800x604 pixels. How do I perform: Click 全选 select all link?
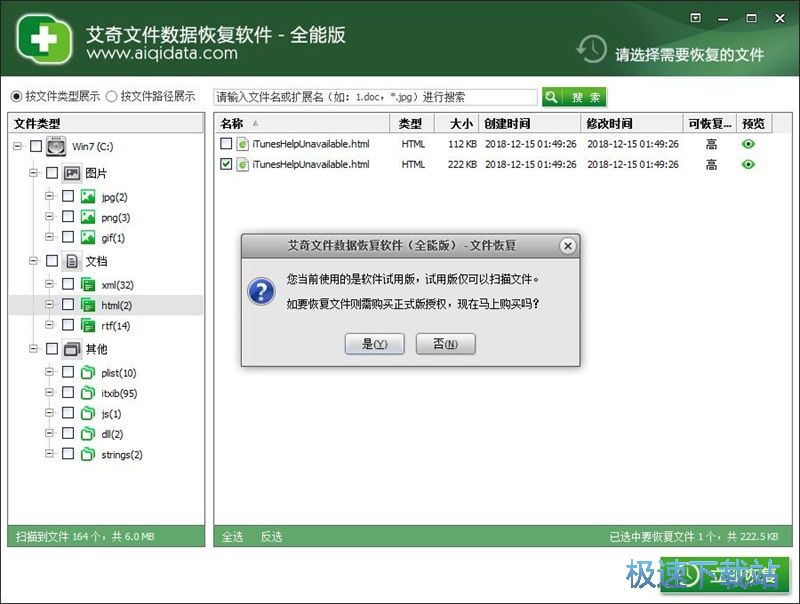(x=233, y=537)
